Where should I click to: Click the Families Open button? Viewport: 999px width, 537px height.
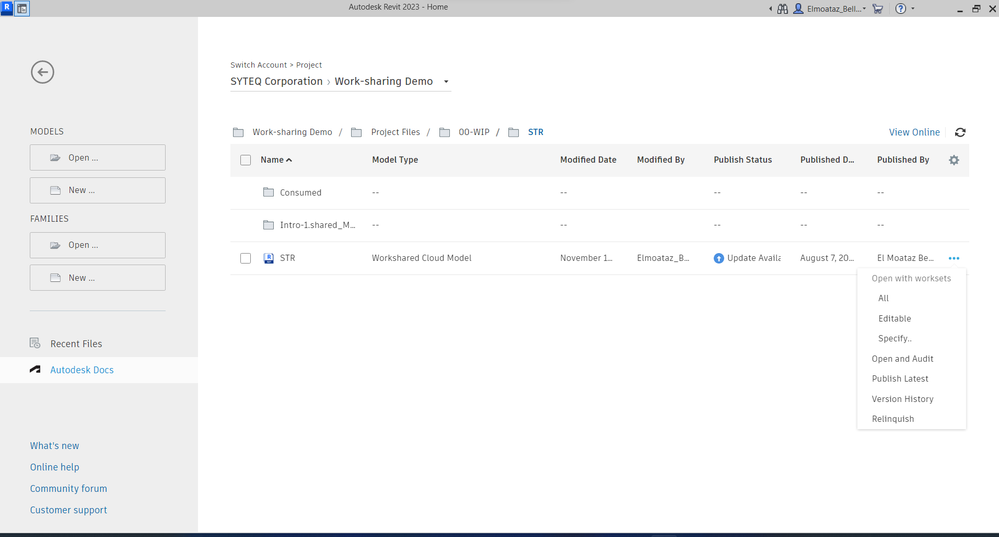coord(97,245)
